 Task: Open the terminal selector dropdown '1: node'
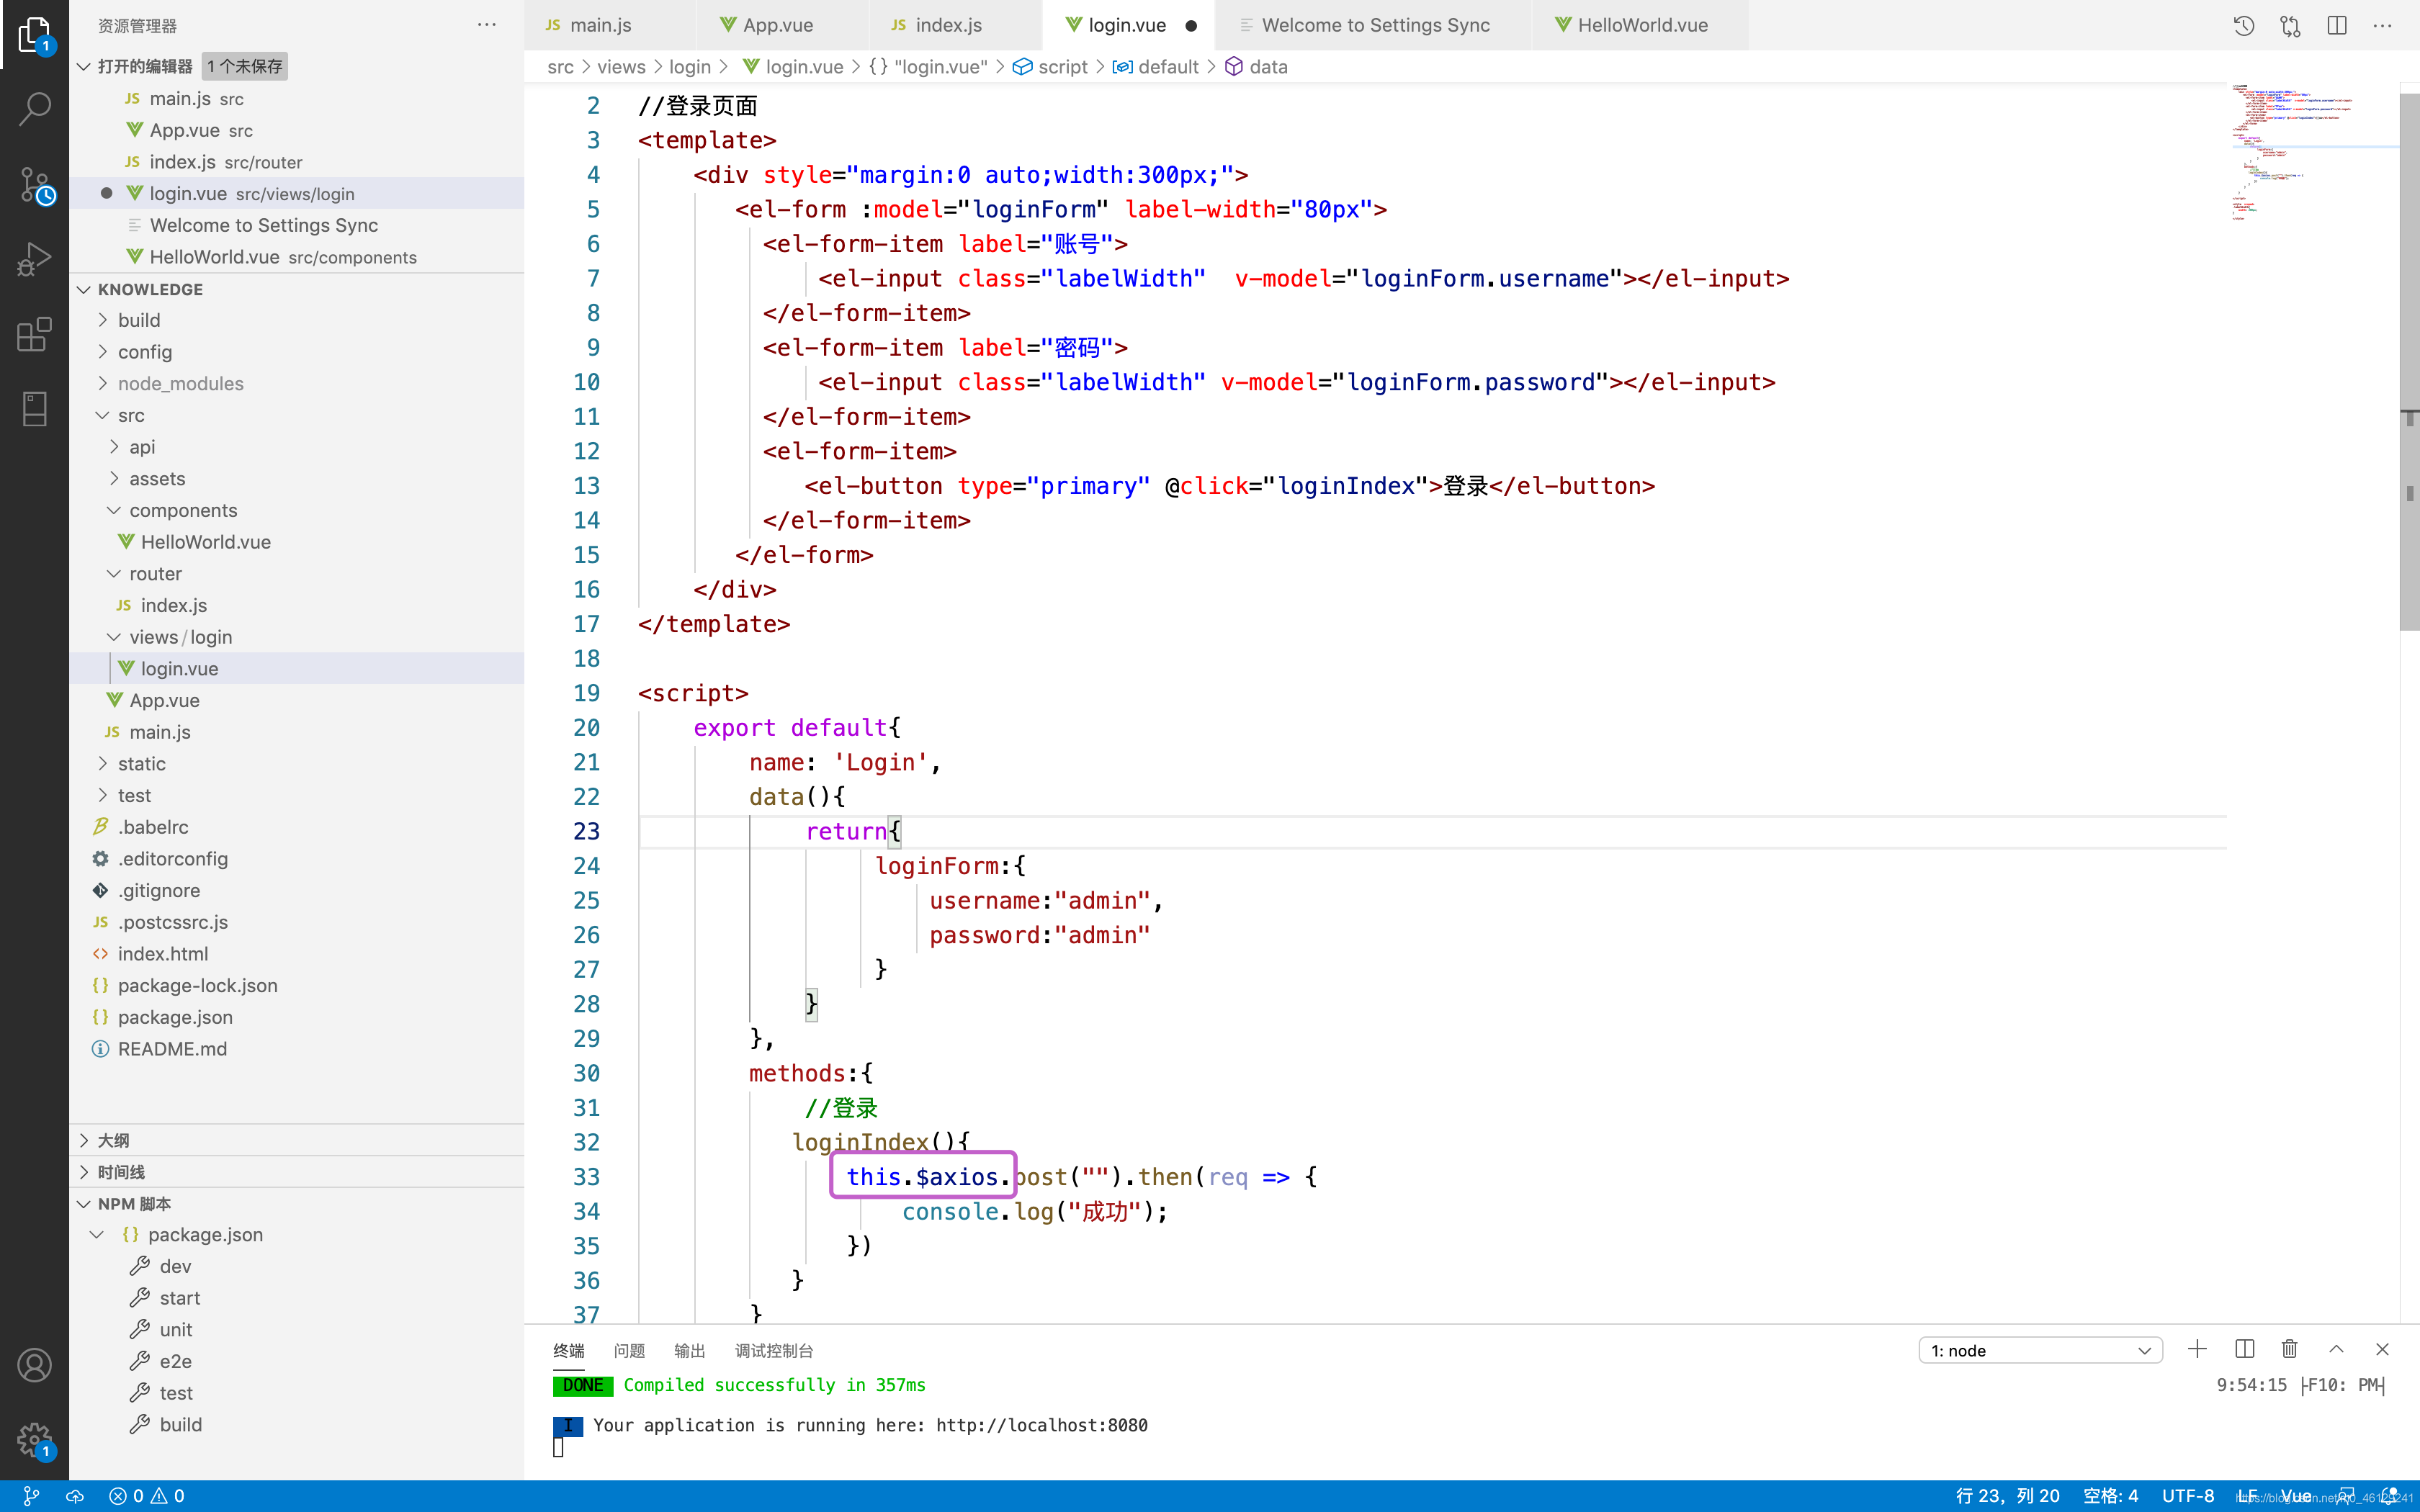pyautogui.click(x=2040, y=1350)
